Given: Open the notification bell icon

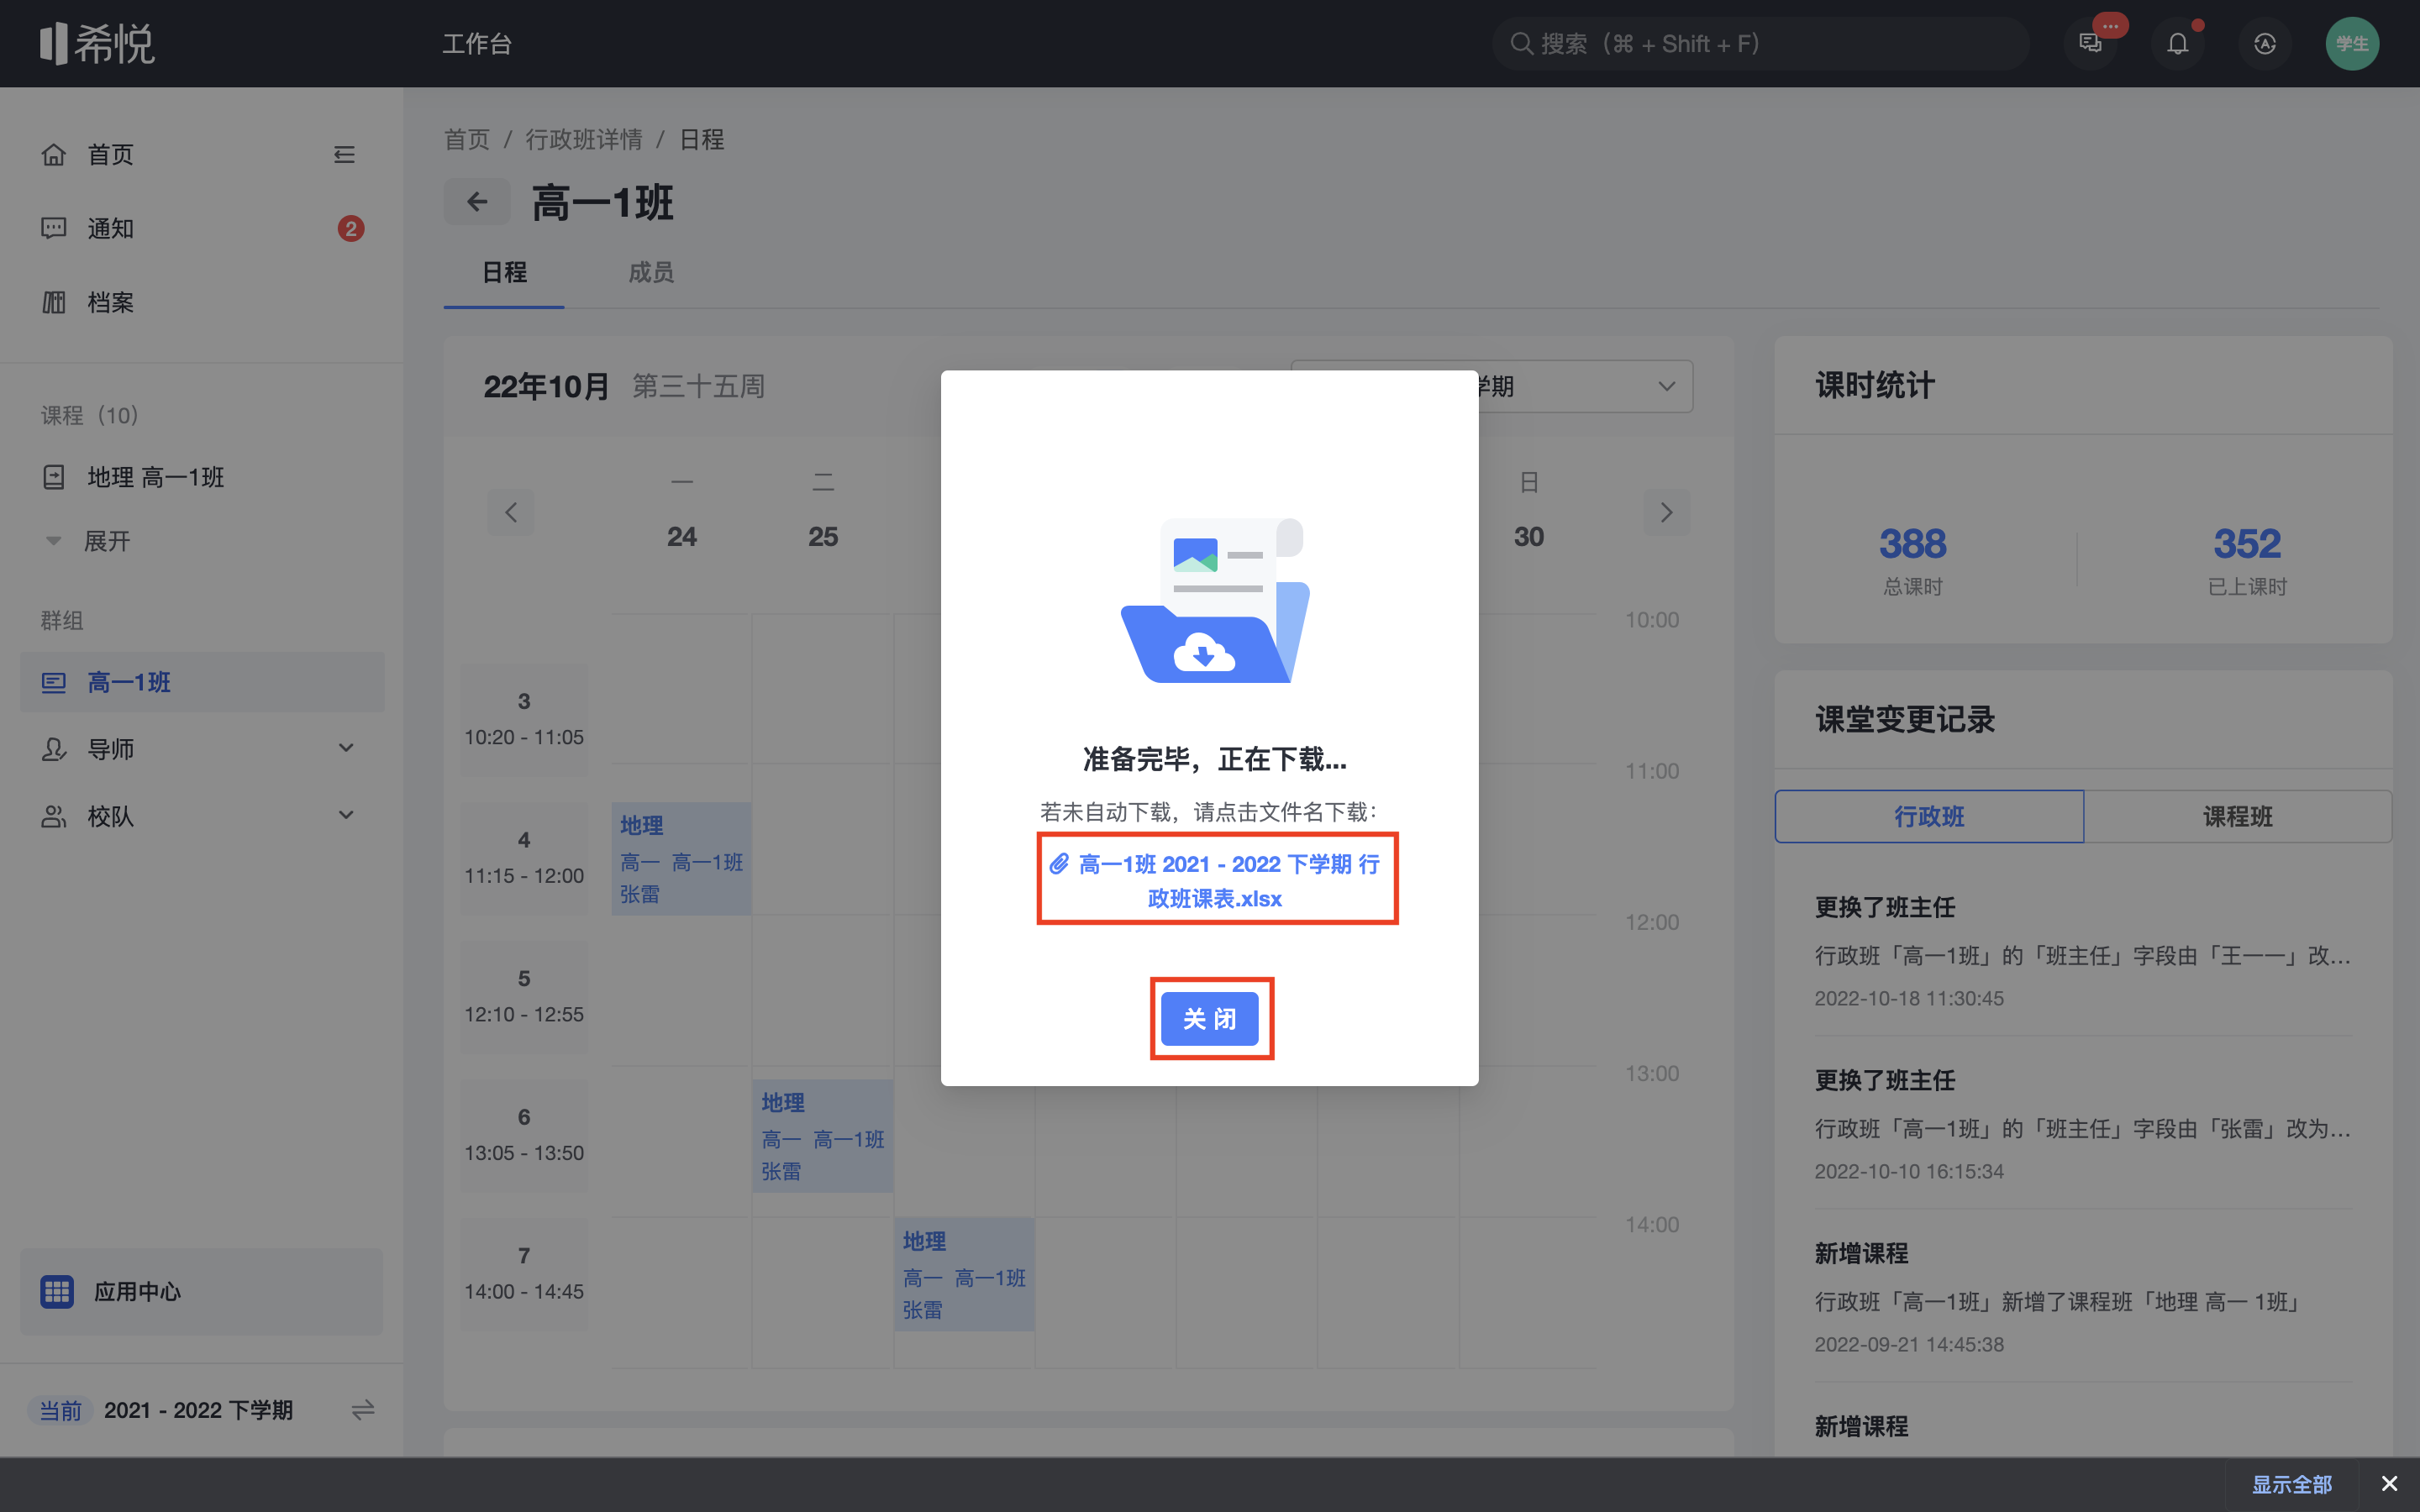Looking at the screenshot, I should point(2177,43).
